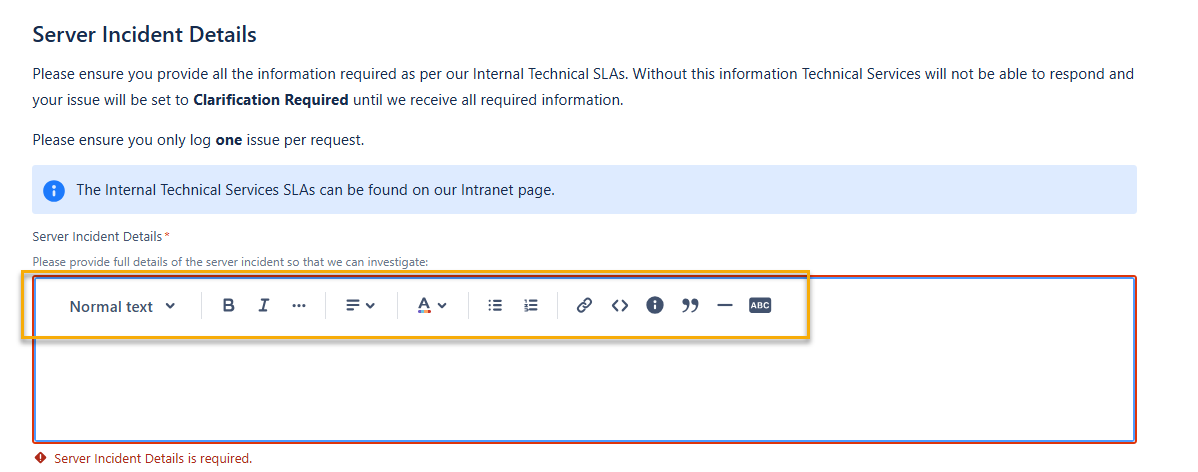Image resolution: width=1198 pixels, height=472 pixels.
Task: Click the 'Server Incident Details is required.' error text
Action: tap(153, 459)
